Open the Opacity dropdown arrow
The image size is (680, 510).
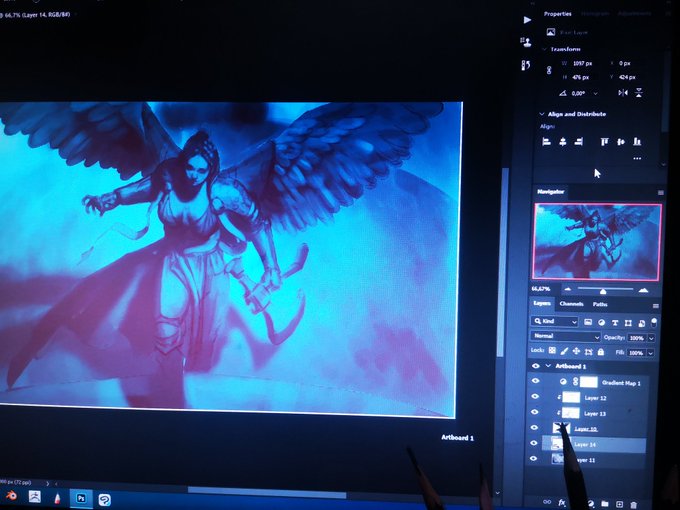coord(651,339)
